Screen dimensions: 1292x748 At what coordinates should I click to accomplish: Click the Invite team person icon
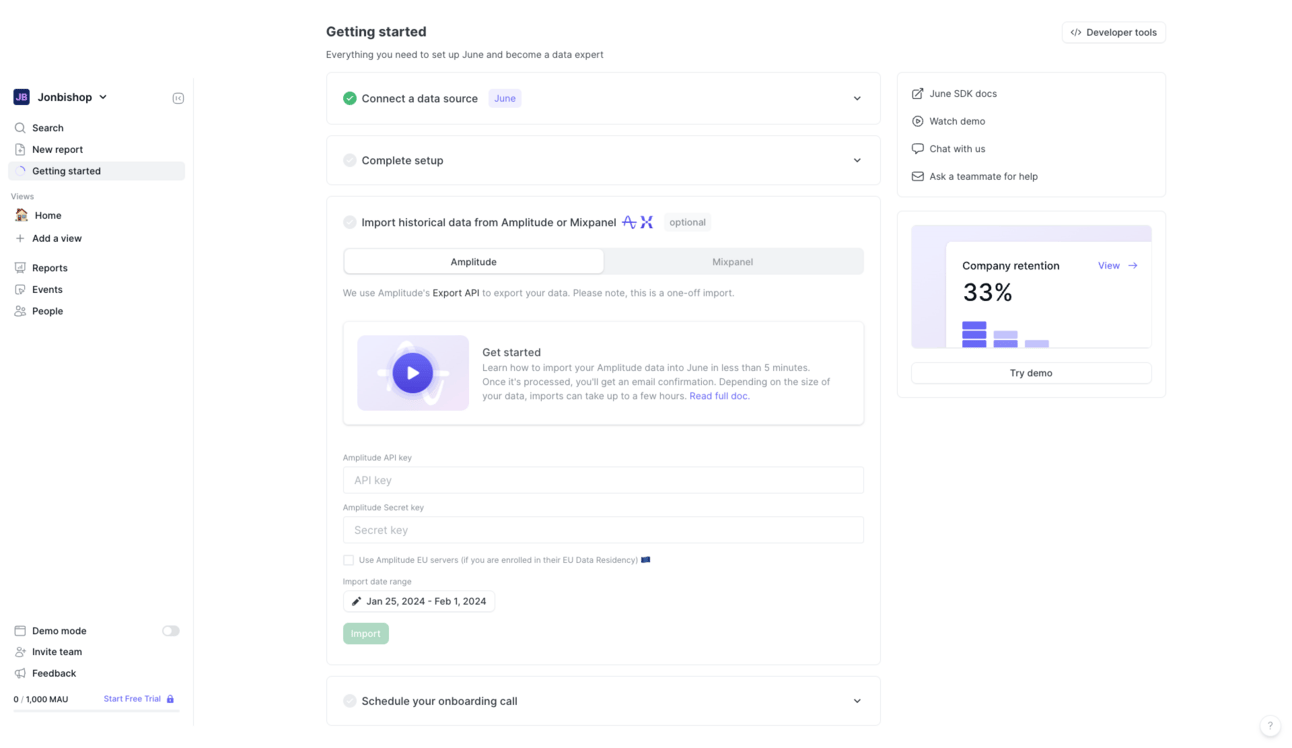coord(20,652)
